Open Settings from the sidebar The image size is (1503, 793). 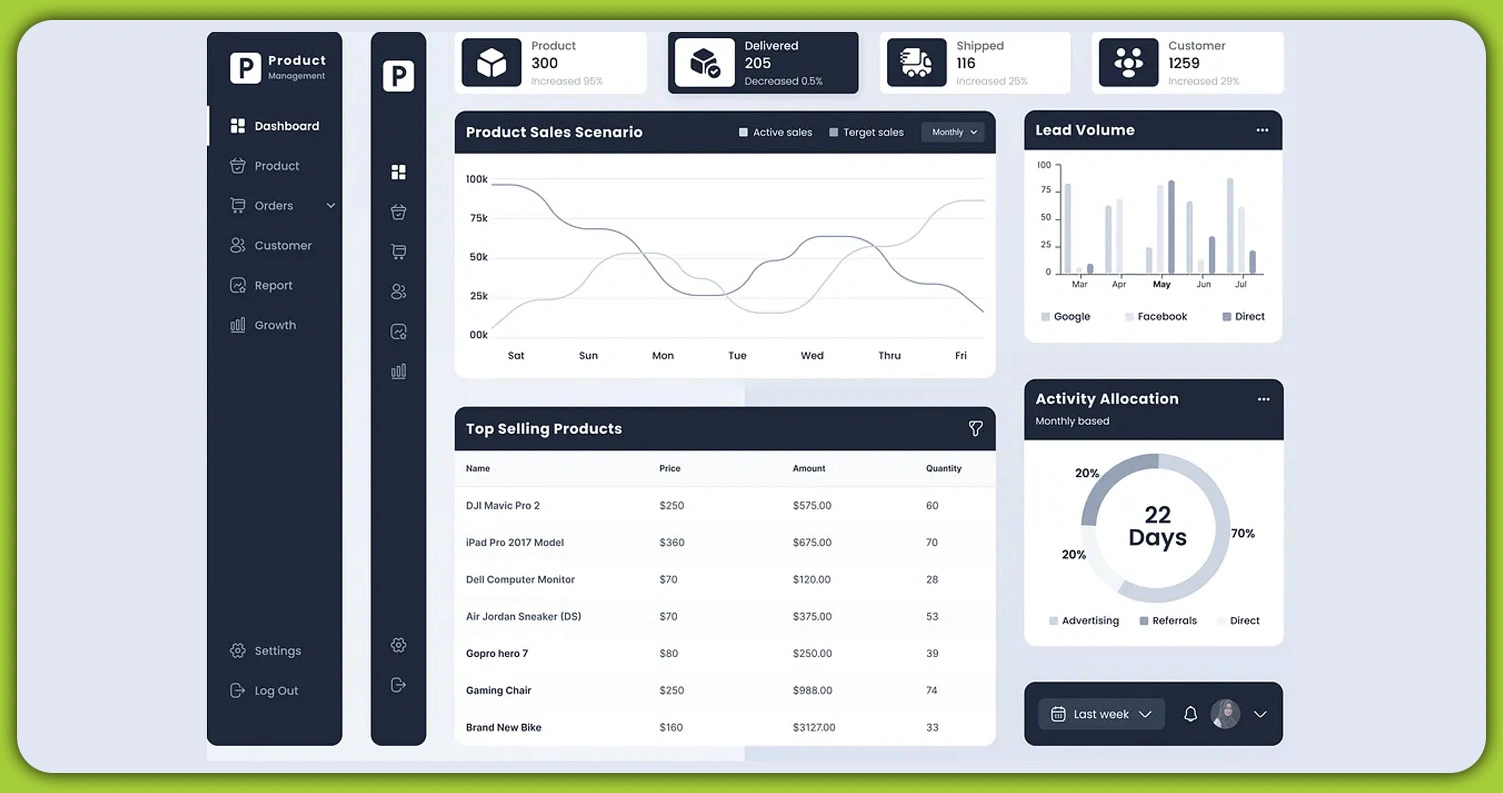tap(266, 650)
